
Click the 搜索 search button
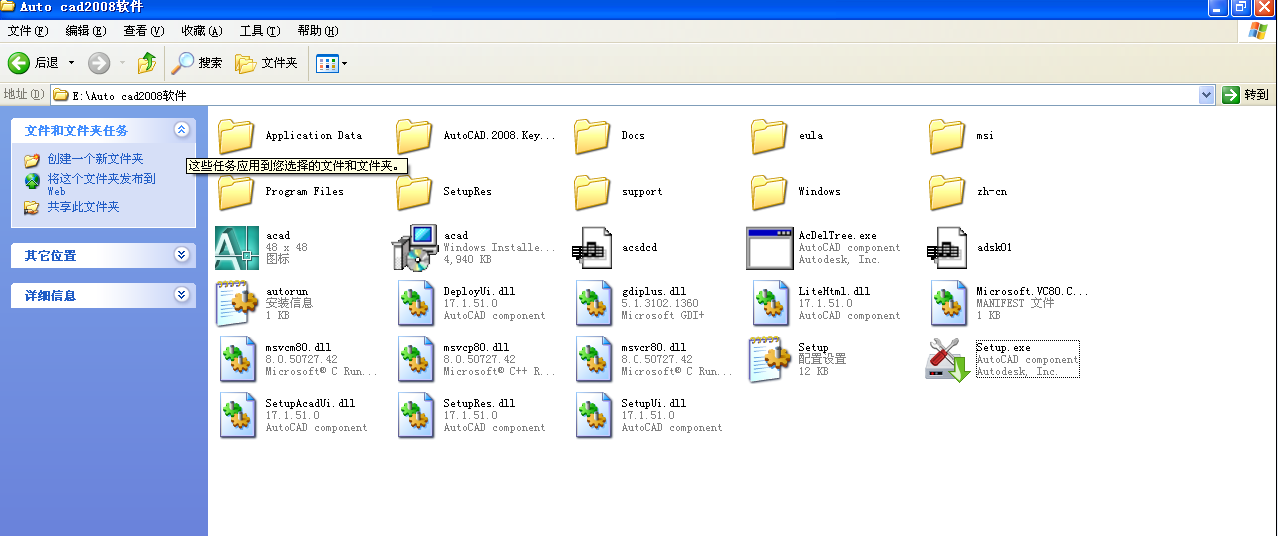(198, 63)
